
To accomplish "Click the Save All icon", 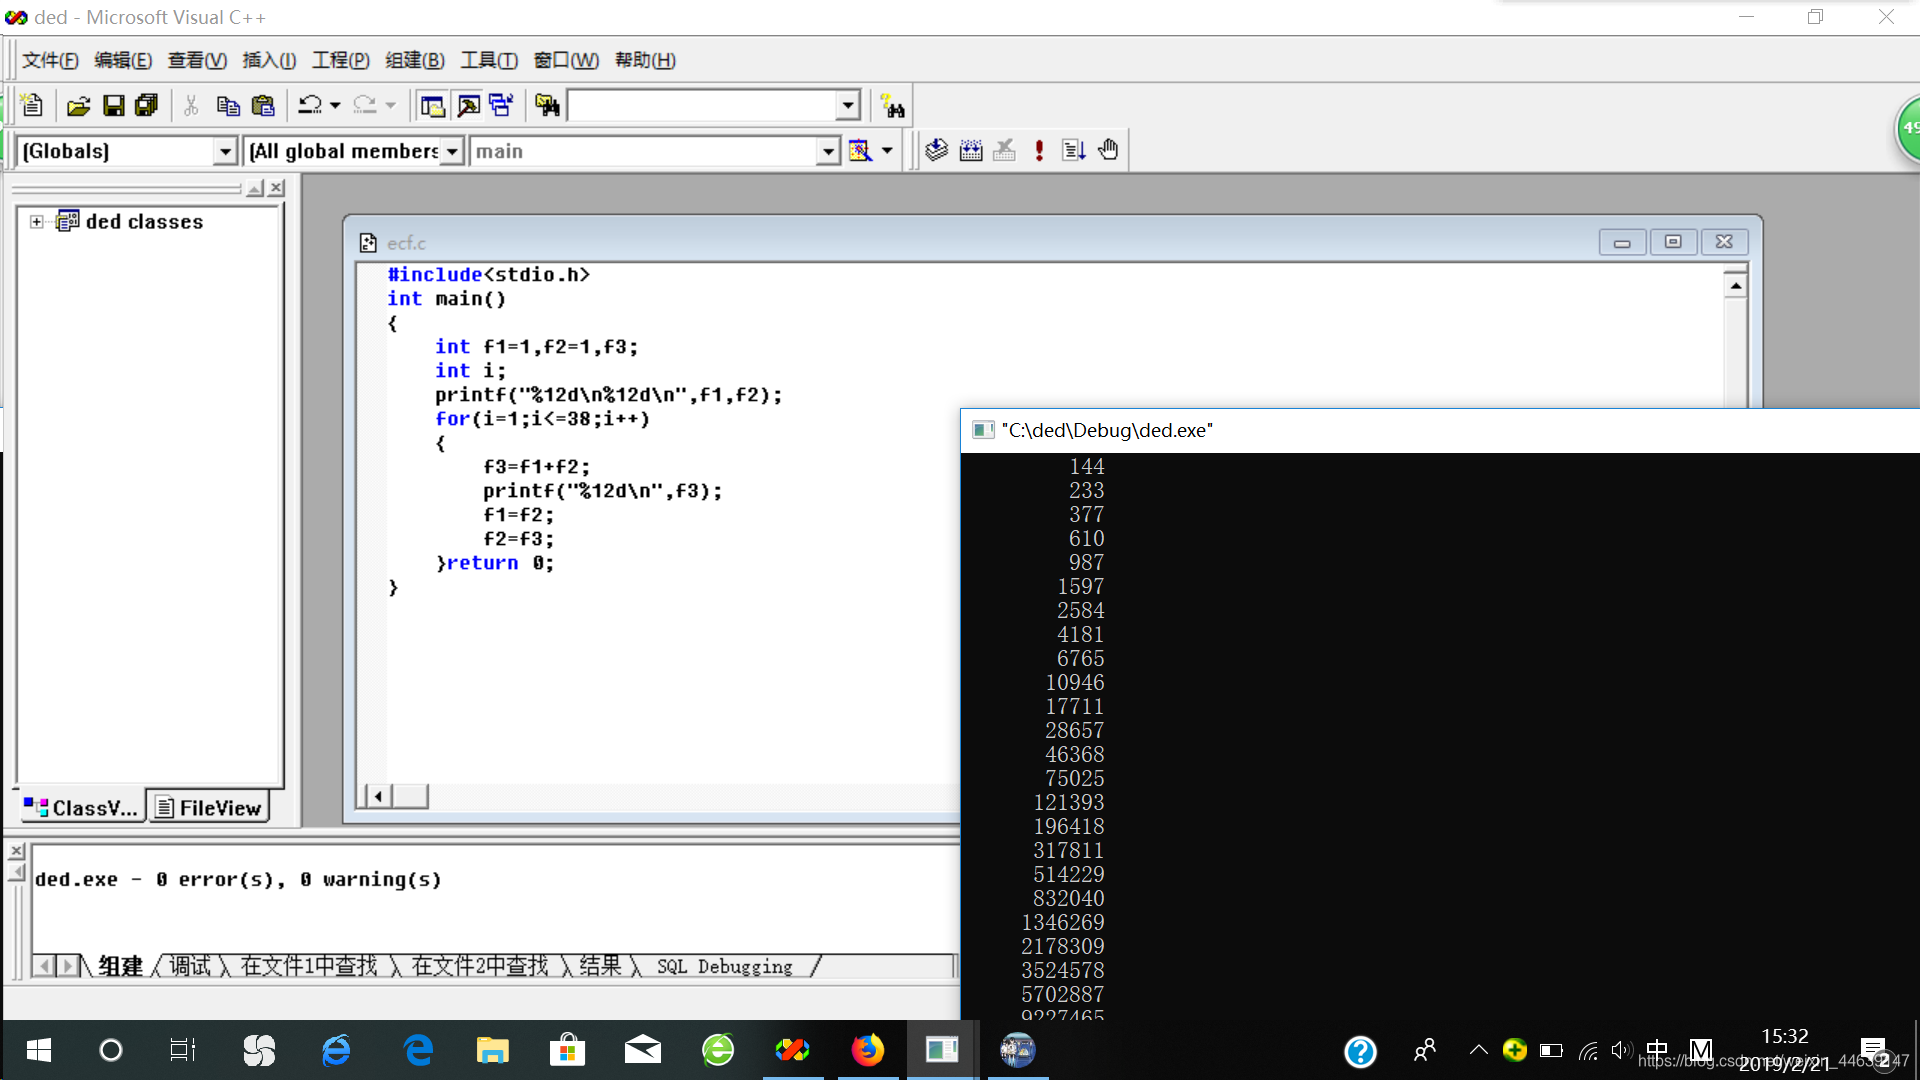I will click(147, 105).
